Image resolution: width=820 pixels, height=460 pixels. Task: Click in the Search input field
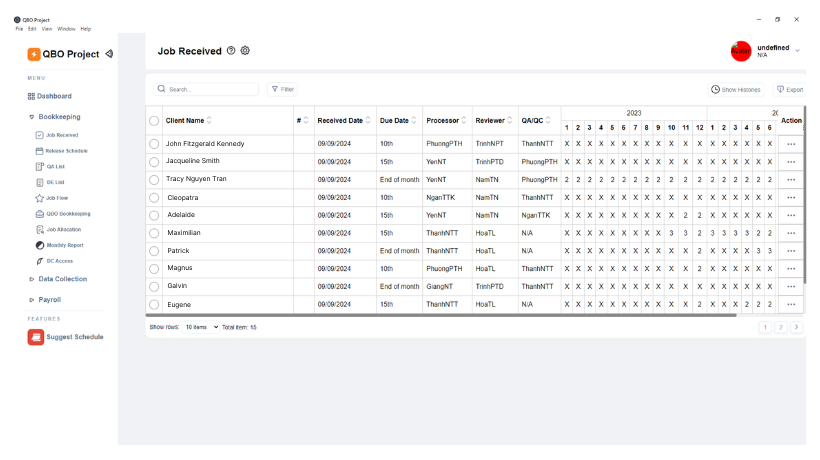coord(210,89)
